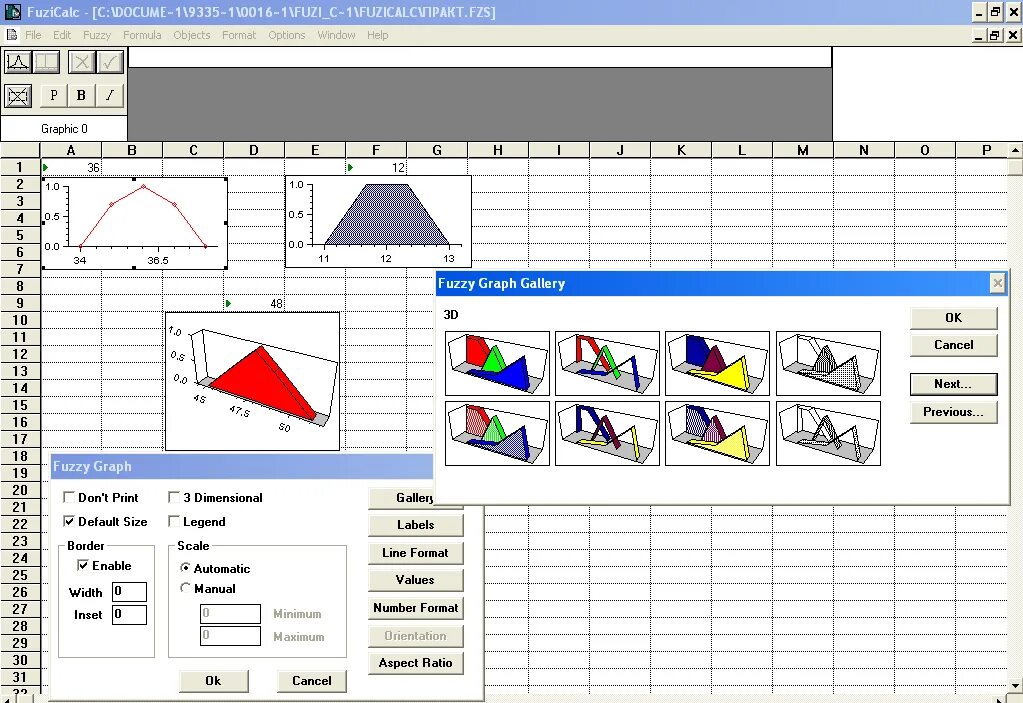Toggle the B bold toolbar button

pos(81,95)
